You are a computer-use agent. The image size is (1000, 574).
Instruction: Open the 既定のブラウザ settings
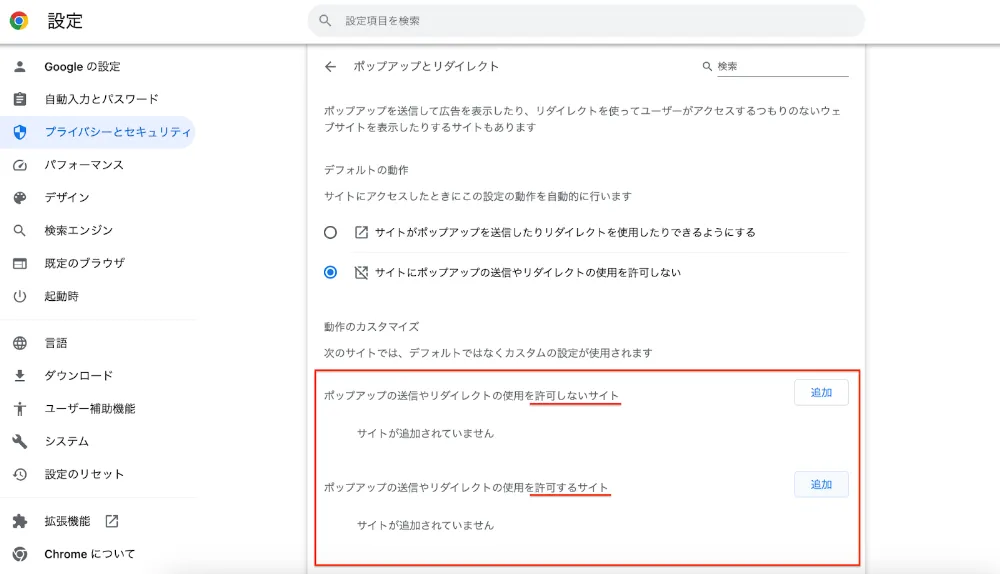pyautogui.click(x=84, y=263)
